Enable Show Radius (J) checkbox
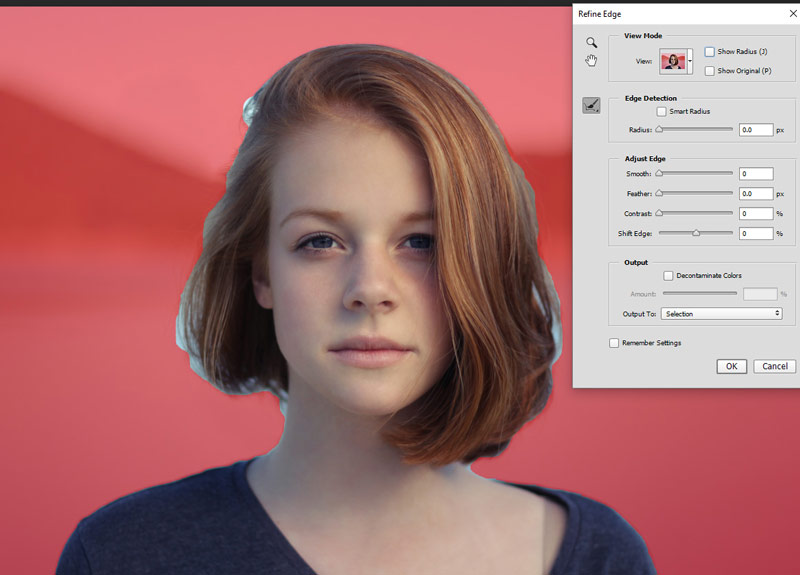This screenshot has width=800, height=575. click(709, 52)
